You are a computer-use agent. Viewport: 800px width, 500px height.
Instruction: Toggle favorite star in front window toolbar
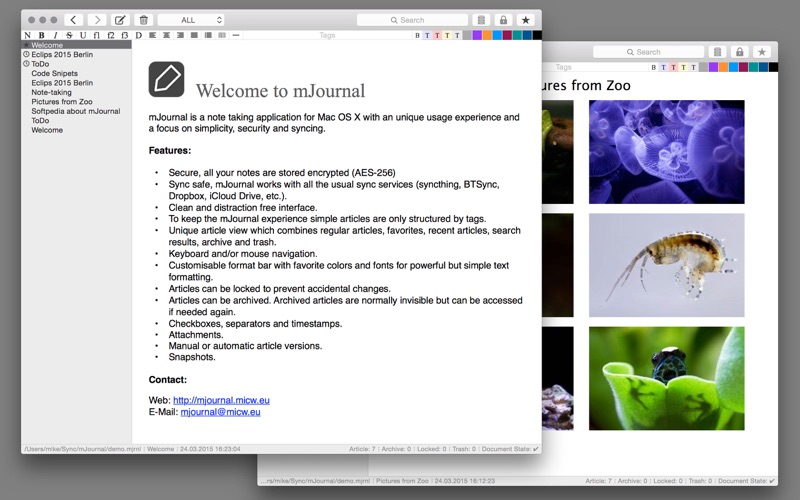[x=526, y=20]
